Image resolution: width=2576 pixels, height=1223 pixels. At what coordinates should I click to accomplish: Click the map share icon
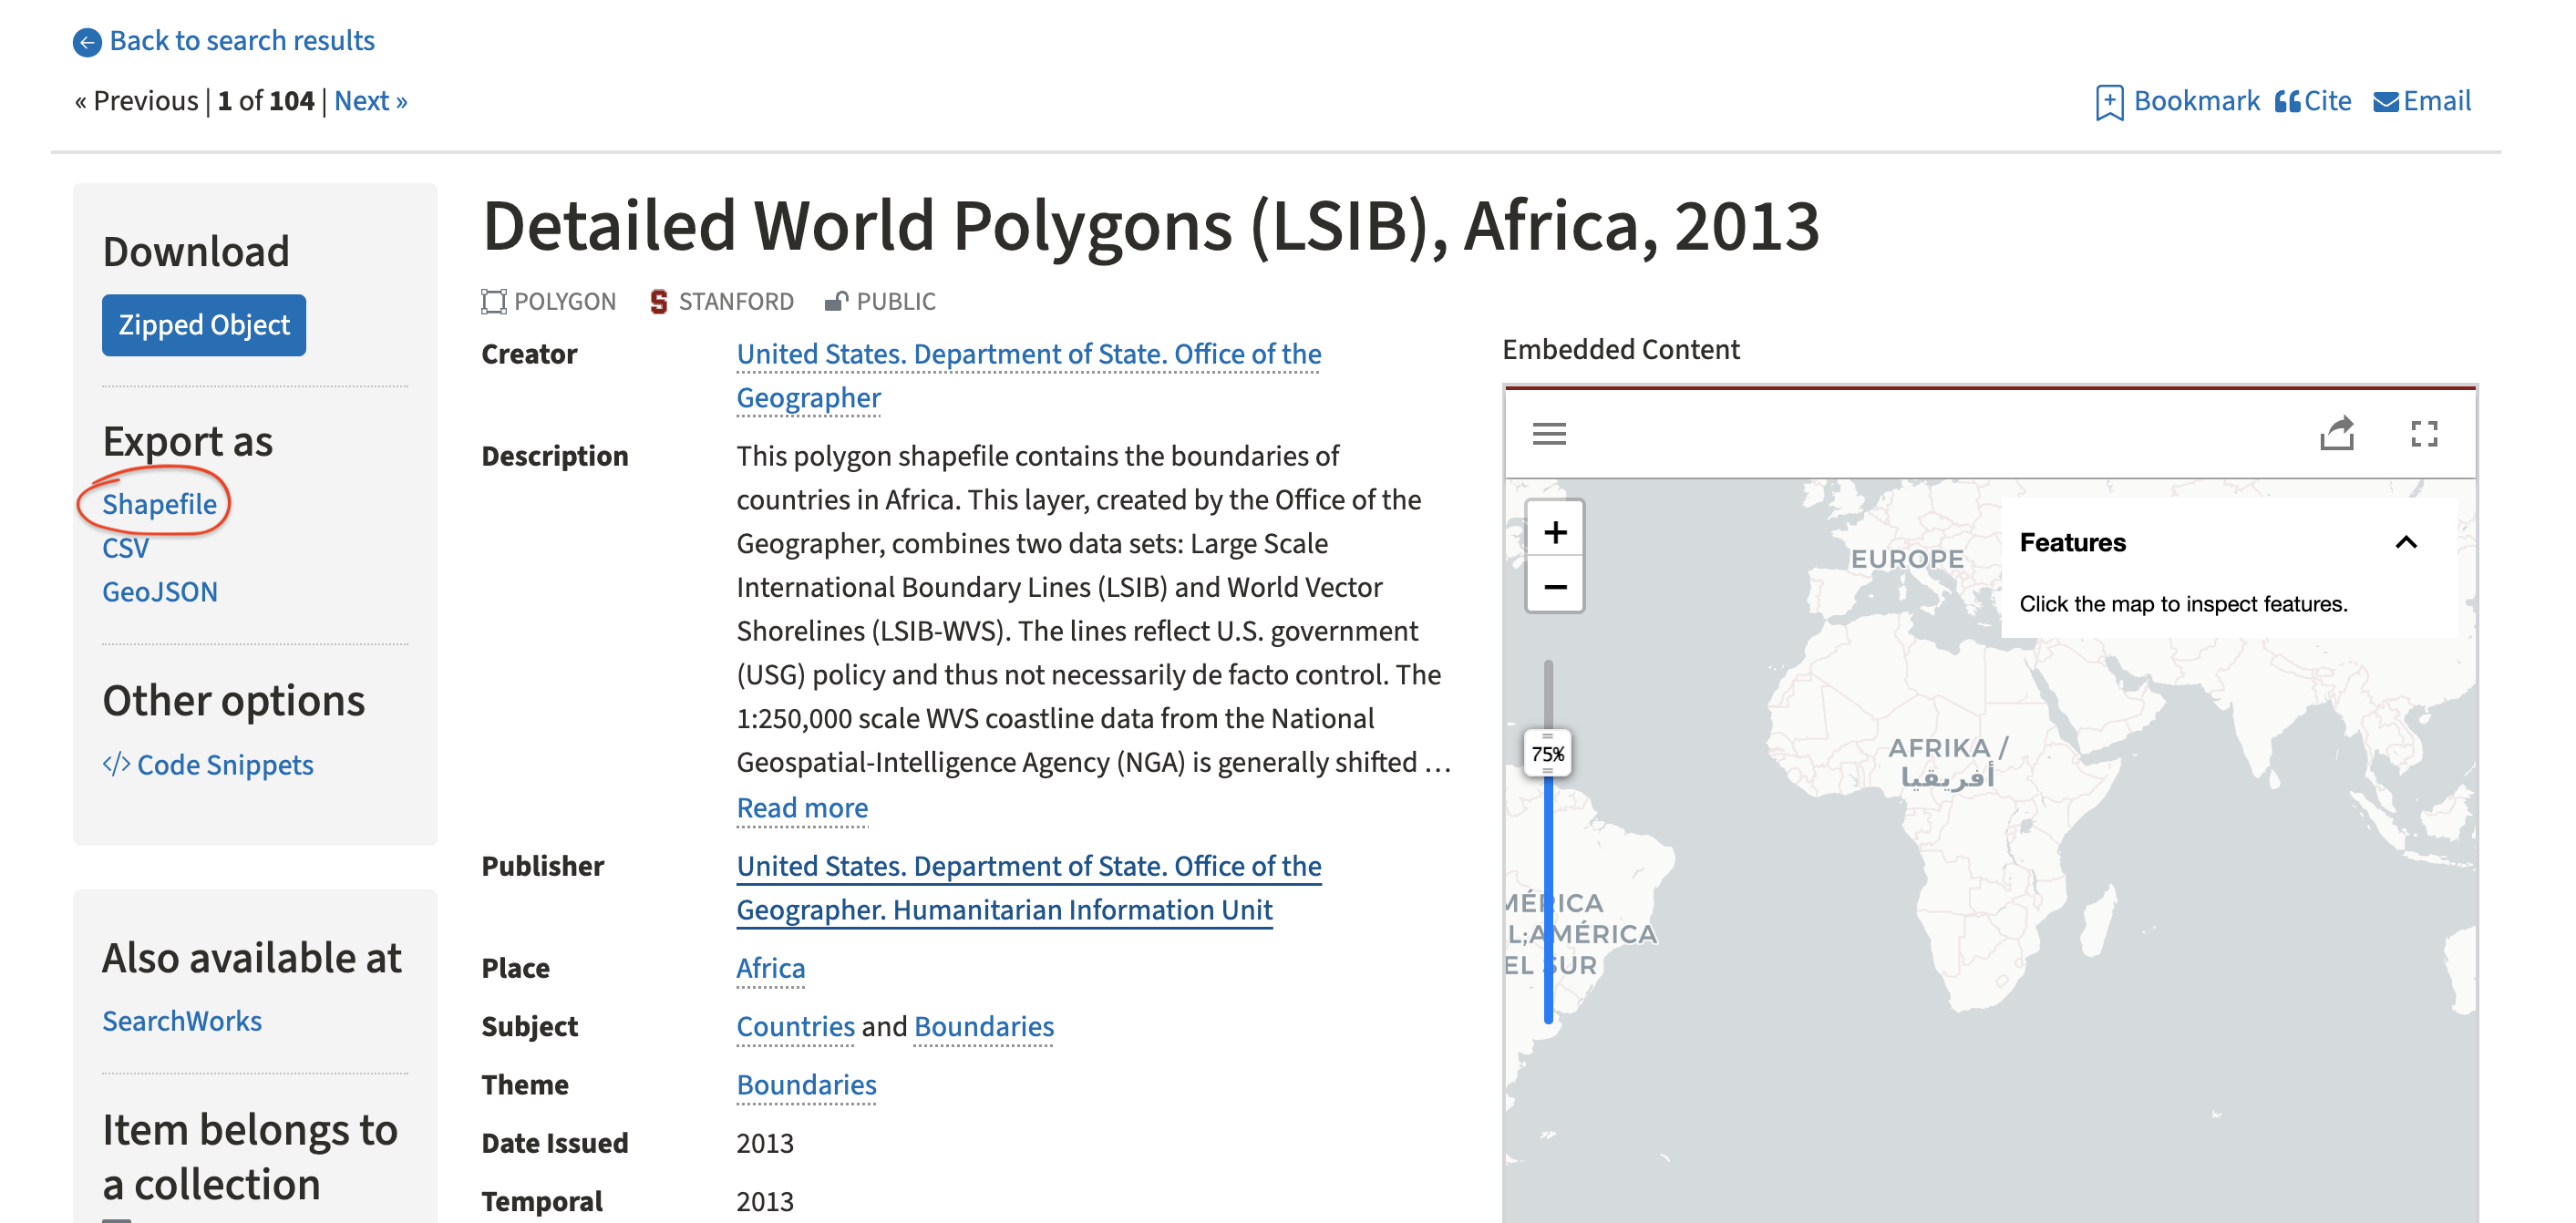(2337, 434)
